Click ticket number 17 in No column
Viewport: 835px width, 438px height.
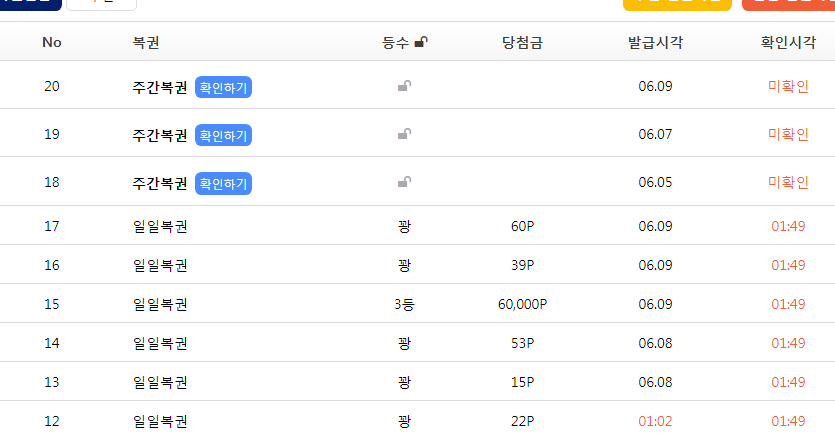coord(52,226)
